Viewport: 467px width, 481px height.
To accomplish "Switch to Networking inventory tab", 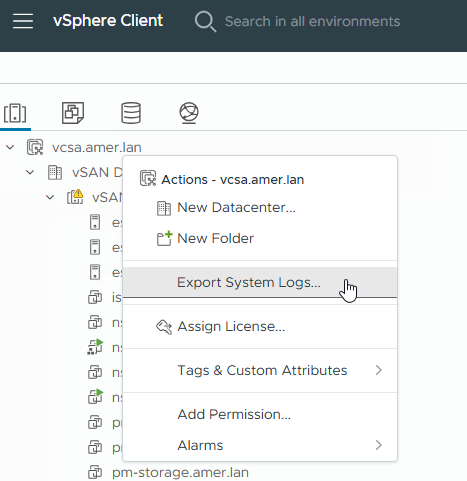I will click(x=189, y=113).
